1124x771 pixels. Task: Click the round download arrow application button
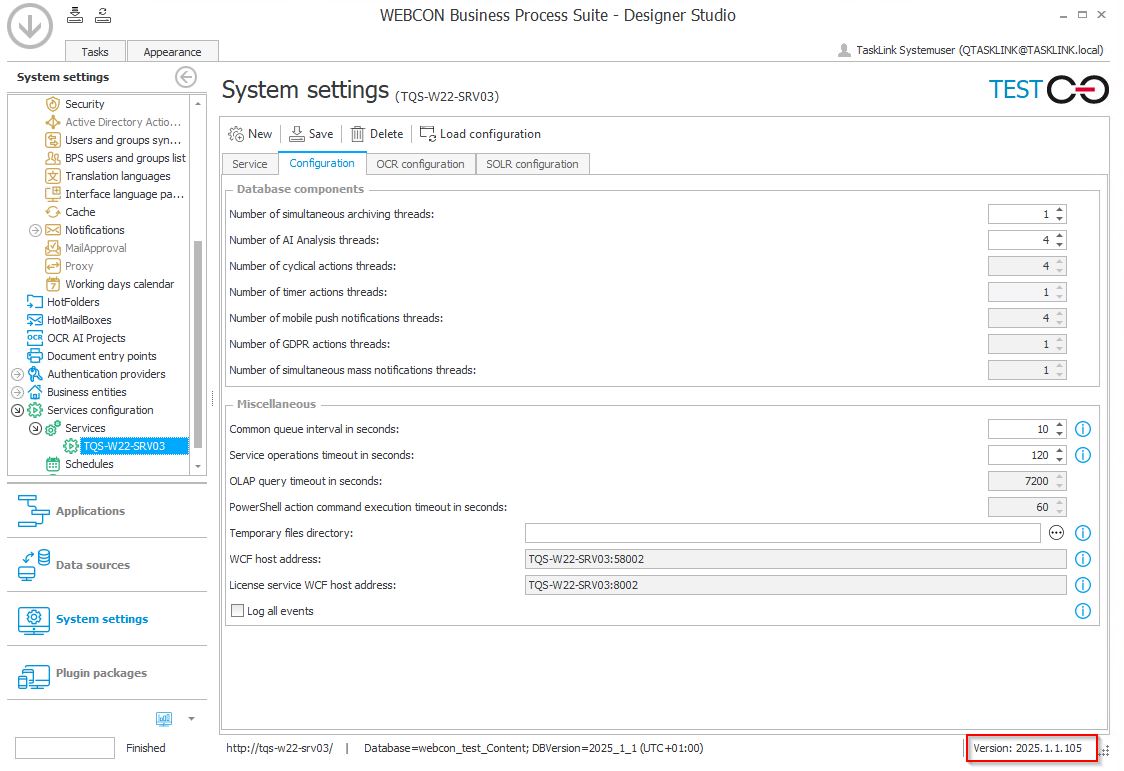point(29,26)
